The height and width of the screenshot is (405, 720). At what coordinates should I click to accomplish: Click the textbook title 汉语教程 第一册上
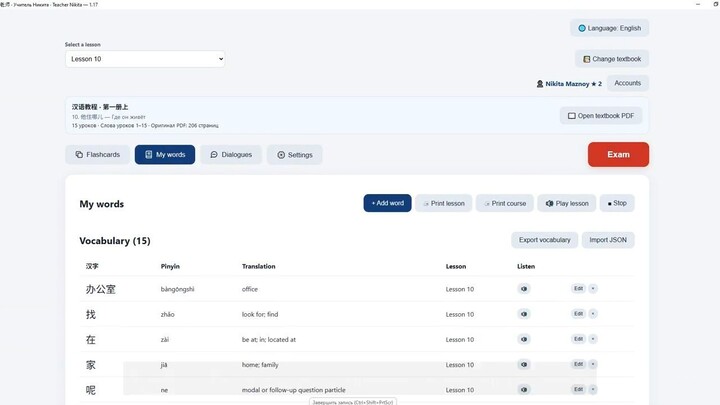[x=100, y=107]
